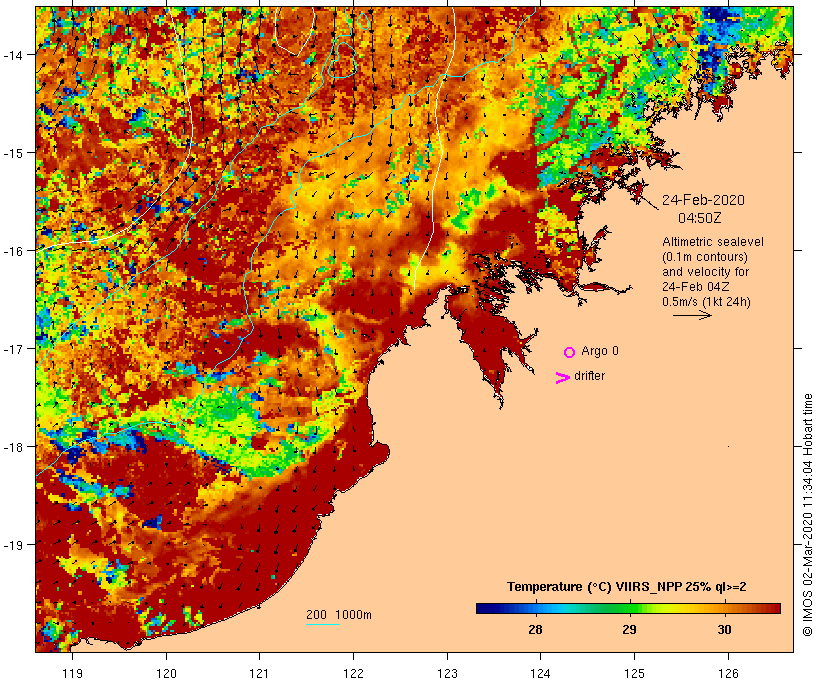
Task: Click the '(0.1m contours)' text
Action: [x=704, y=257]
